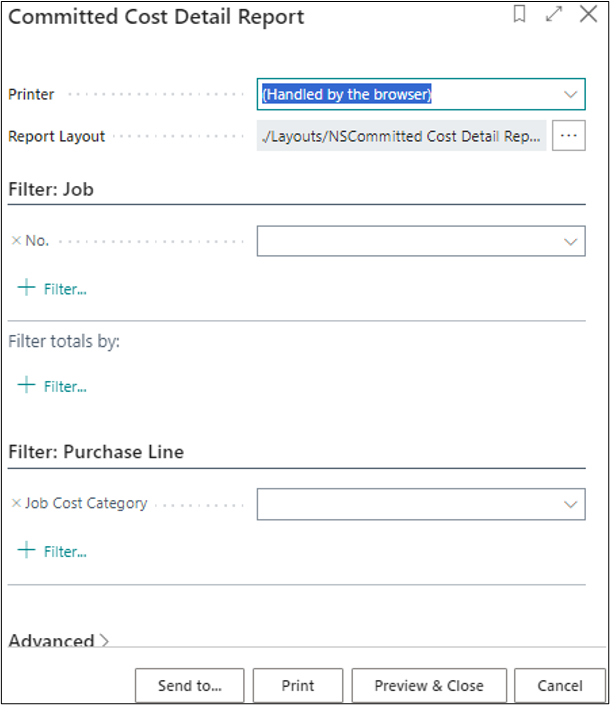Cancel the report dialog
The image size is (610, 705).
[560, 686]
